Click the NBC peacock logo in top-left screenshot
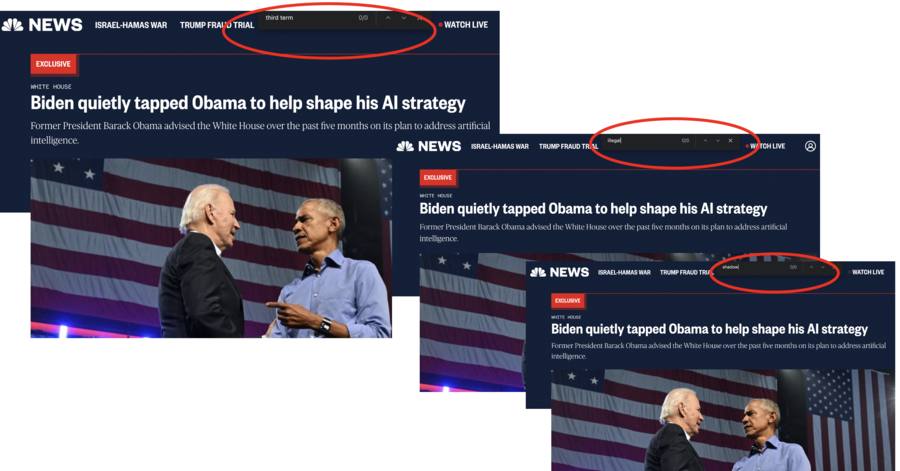Viewport: 900px width, 471px height. (x=12, y=25)
